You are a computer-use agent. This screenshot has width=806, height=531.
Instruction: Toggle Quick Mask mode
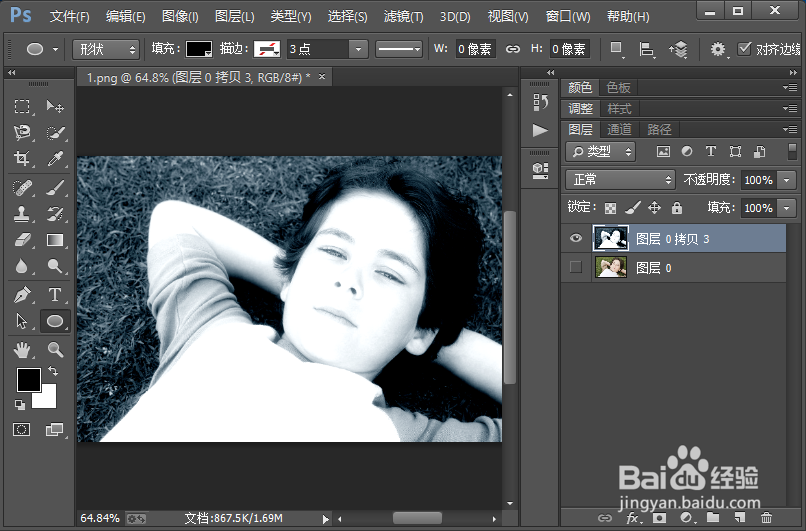pyautogui.click(x=22, y=429)
